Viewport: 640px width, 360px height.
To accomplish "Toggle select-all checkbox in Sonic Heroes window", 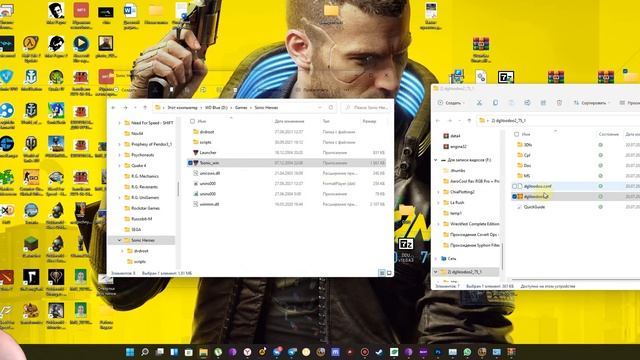I will pyautogui.click(x=192, y=121).
